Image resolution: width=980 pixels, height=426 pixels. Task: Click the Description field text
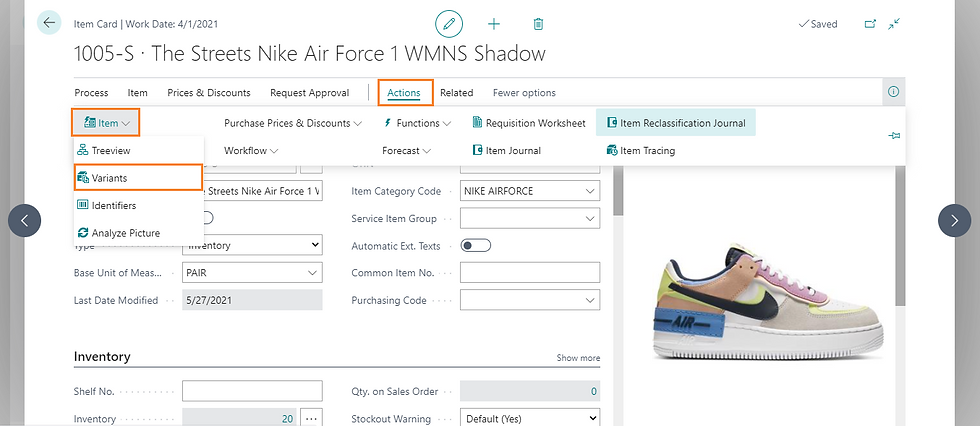[x=262, y=191]
